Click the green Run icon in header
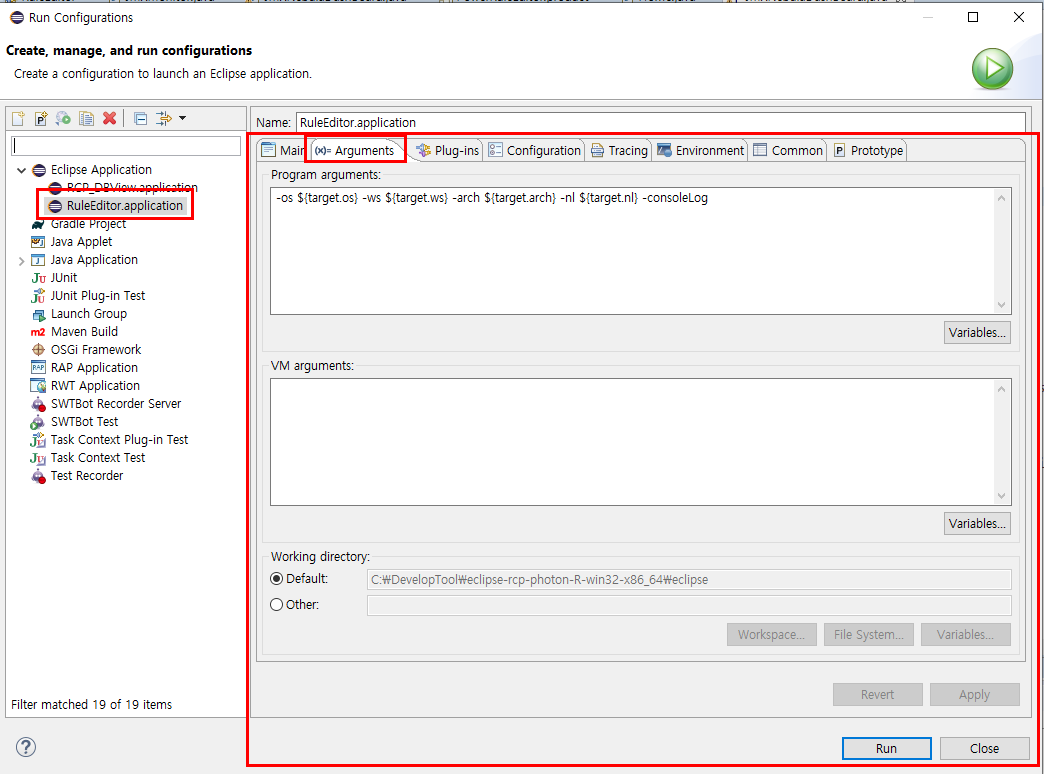 point(992,69)
